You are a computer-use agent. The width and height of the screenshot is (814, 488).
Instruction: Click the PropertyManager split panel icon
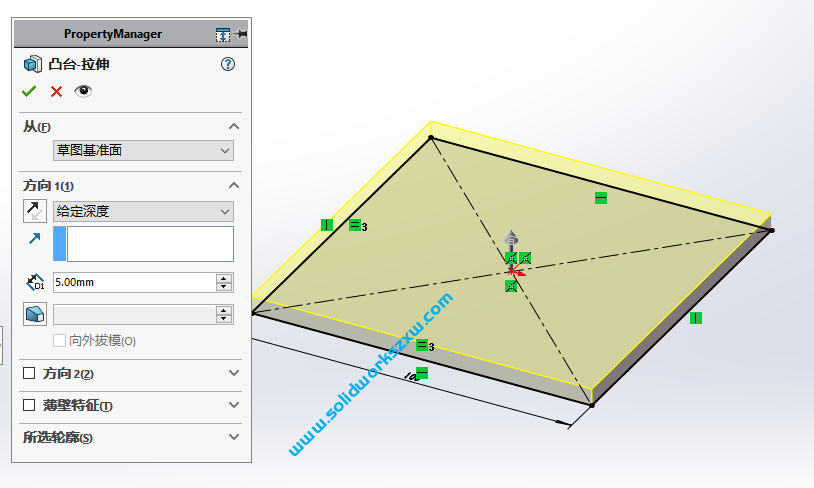222,34
